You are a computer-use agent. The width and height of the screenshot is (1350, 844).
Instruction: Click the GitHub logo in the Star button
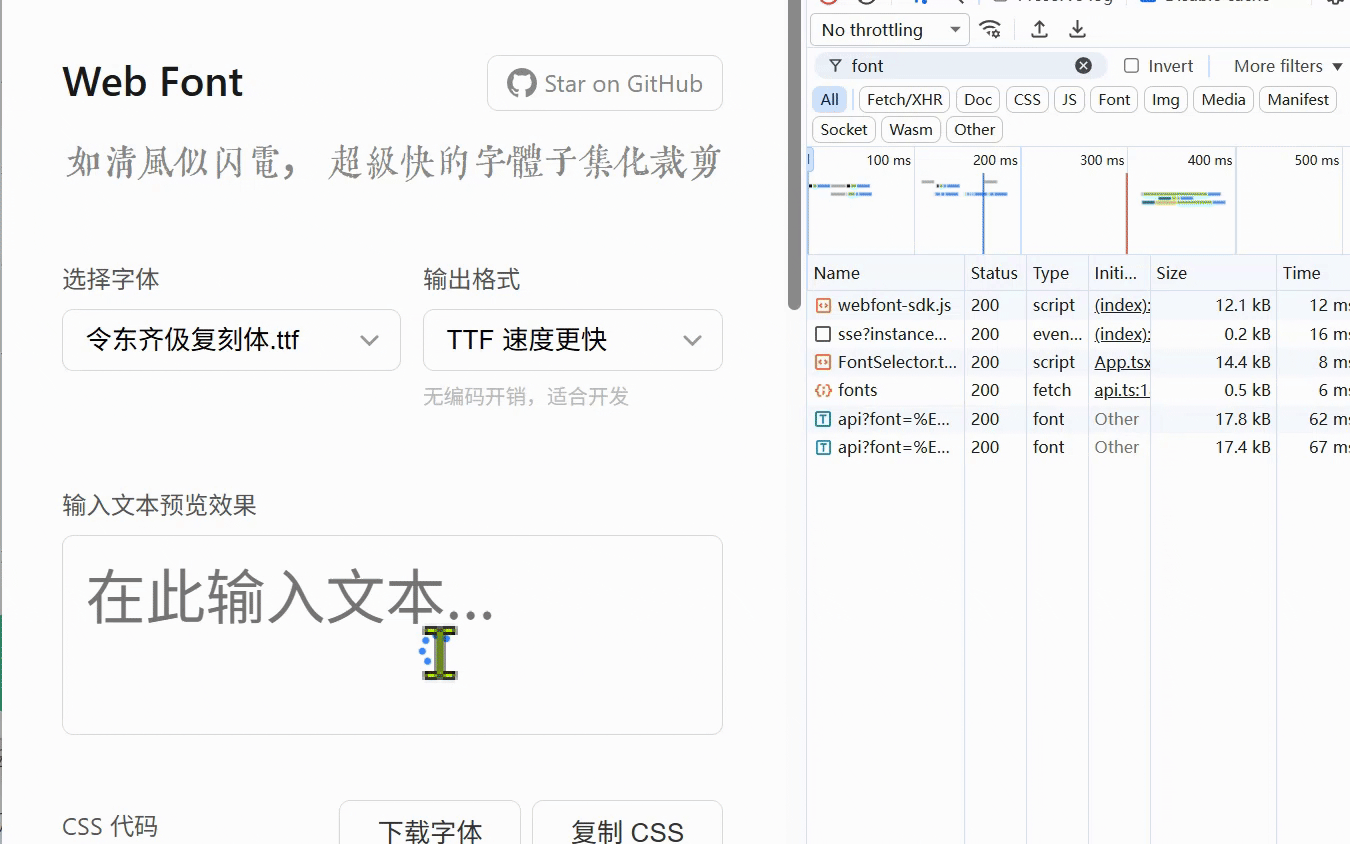[x=521, y=83]
